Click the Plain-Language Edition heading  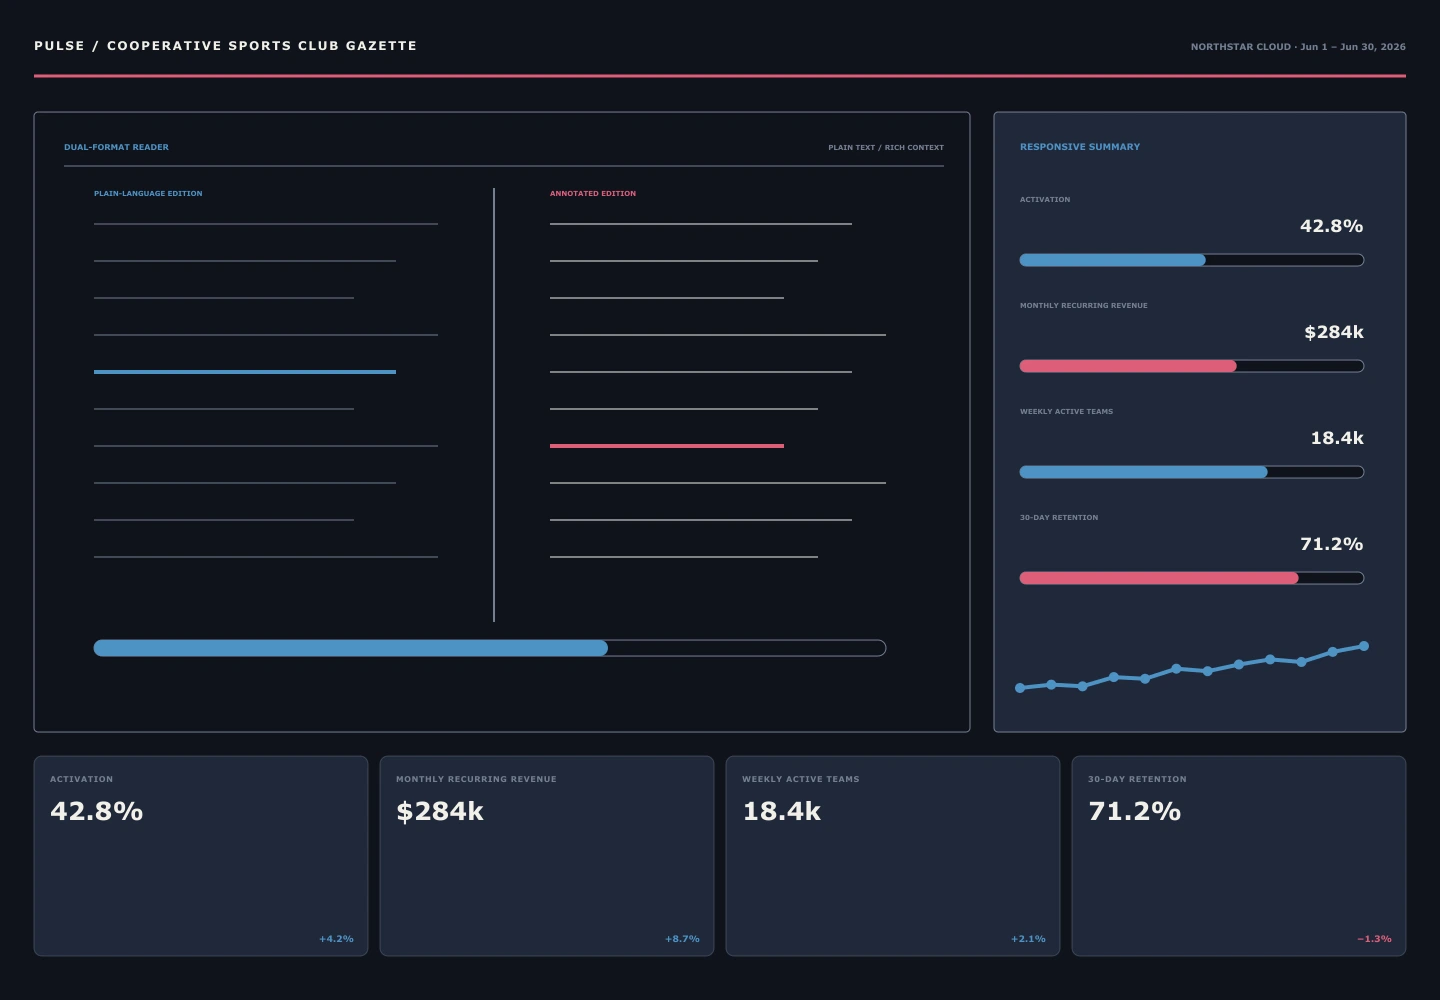pyautogui.click(x=148, y=193)
